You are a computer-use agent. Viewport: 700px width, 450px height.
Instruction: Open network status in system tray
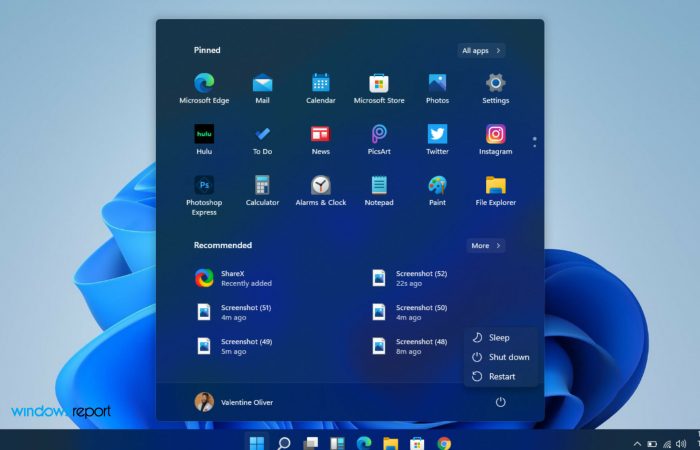(x=667, y=444)
